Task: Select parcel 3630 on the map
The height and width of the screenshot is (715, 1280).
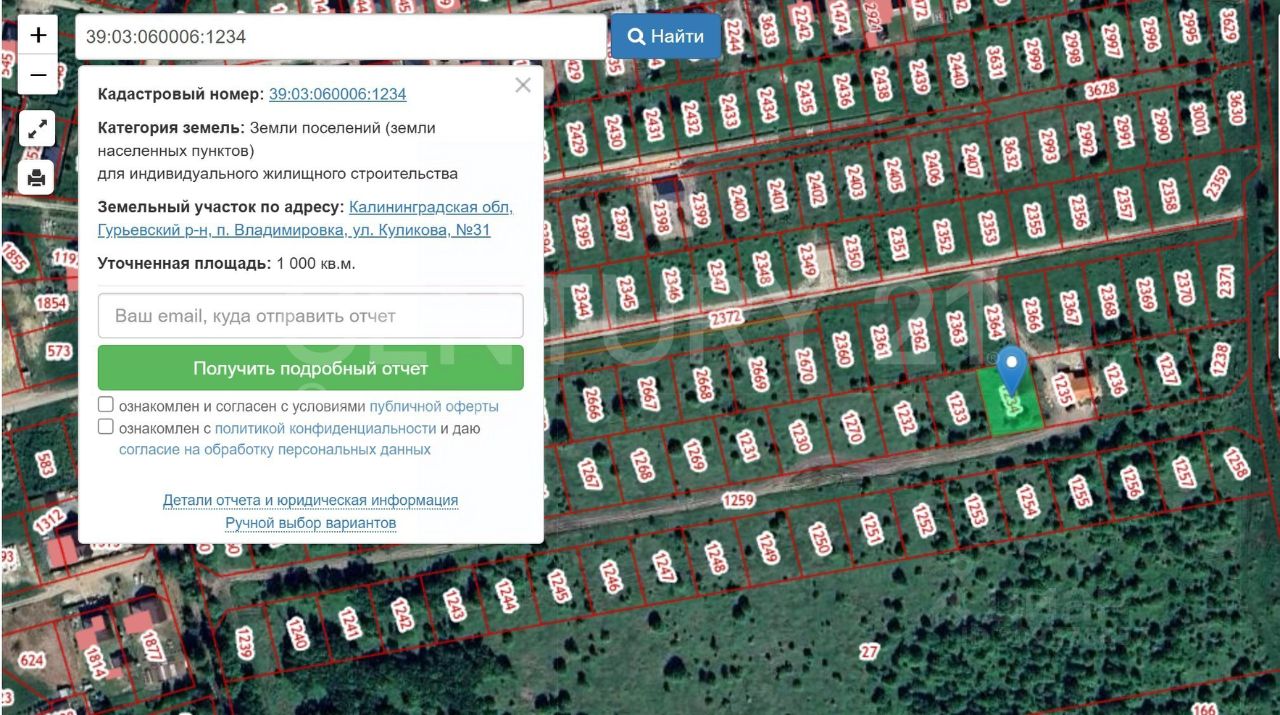Action: (1235, 109)
